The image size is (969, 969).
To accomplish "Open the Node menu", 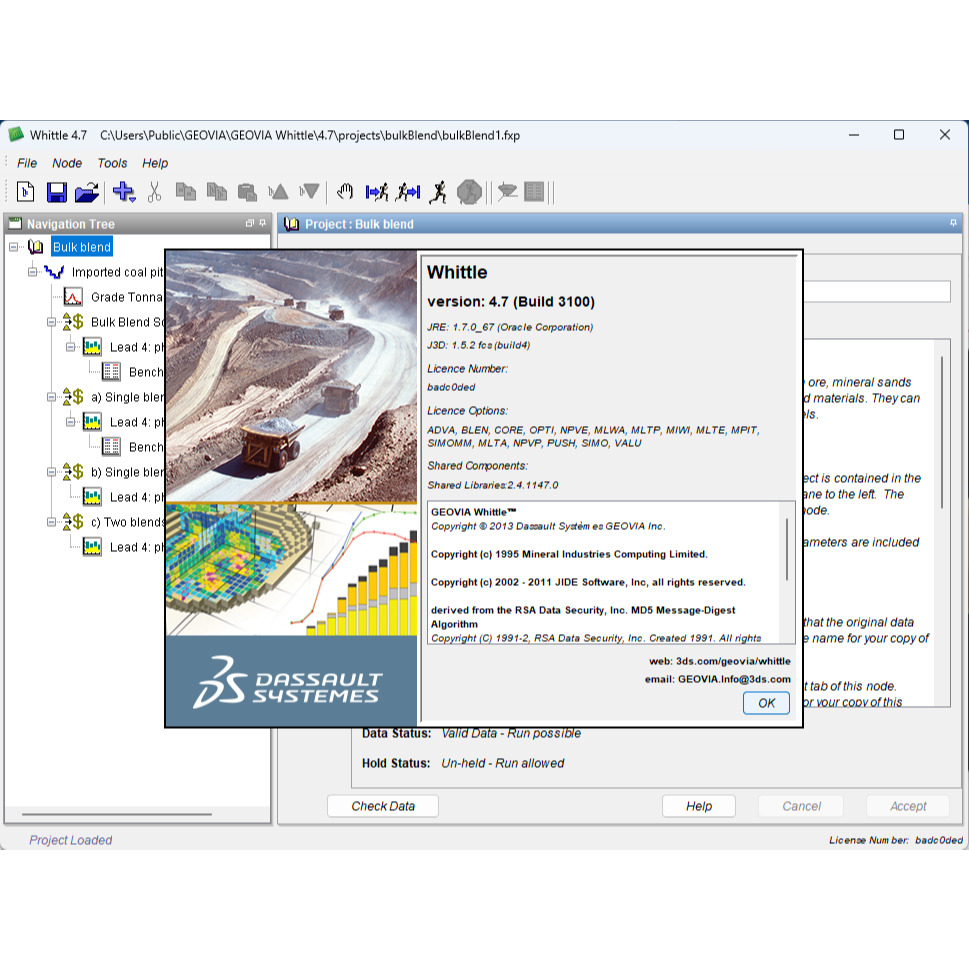I will pyautogui.click(x=67, y=163).
